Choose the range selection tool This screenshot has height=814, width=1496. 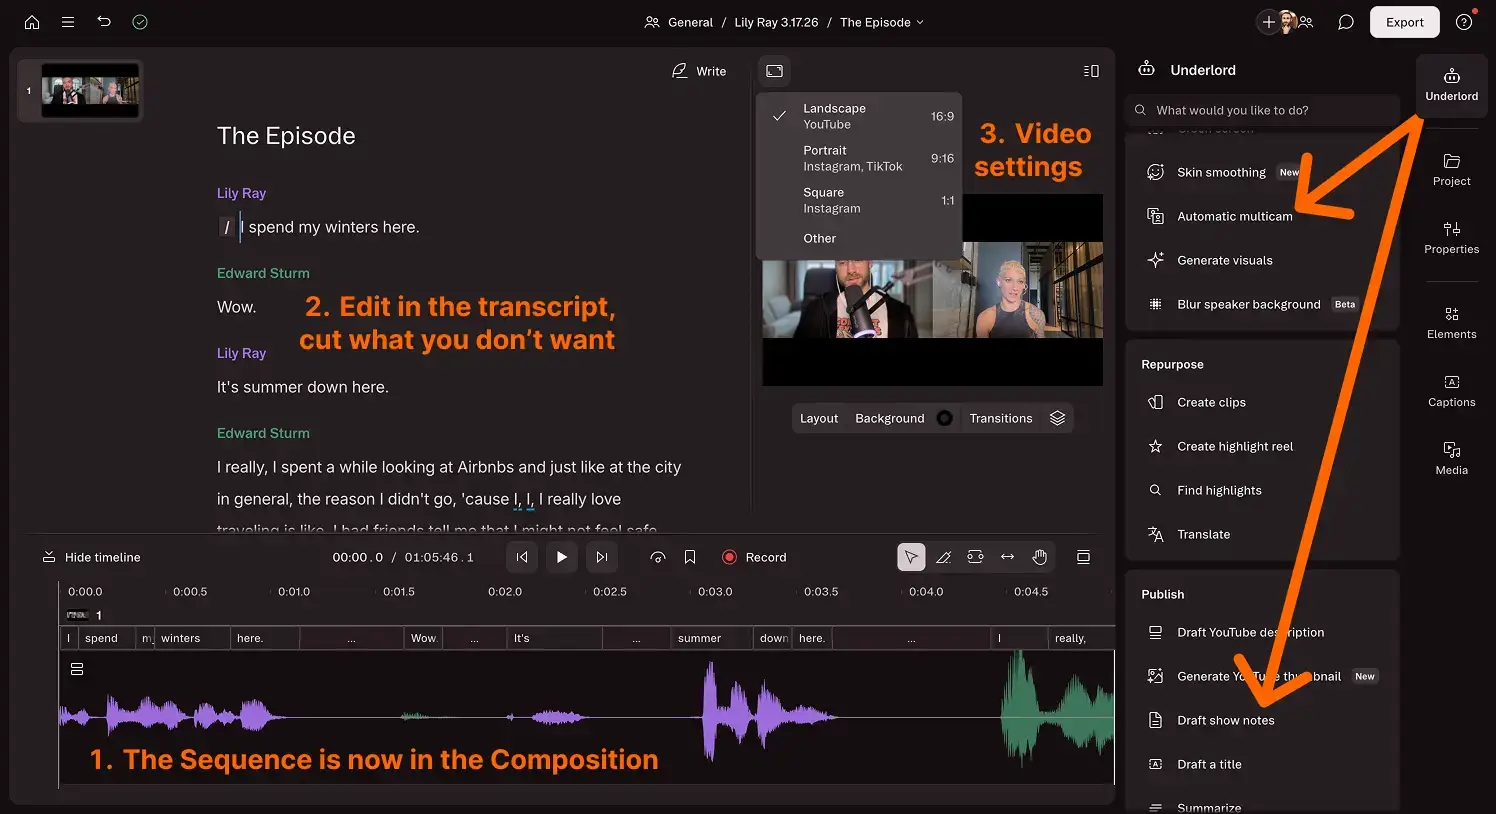(x=975, y=557)
